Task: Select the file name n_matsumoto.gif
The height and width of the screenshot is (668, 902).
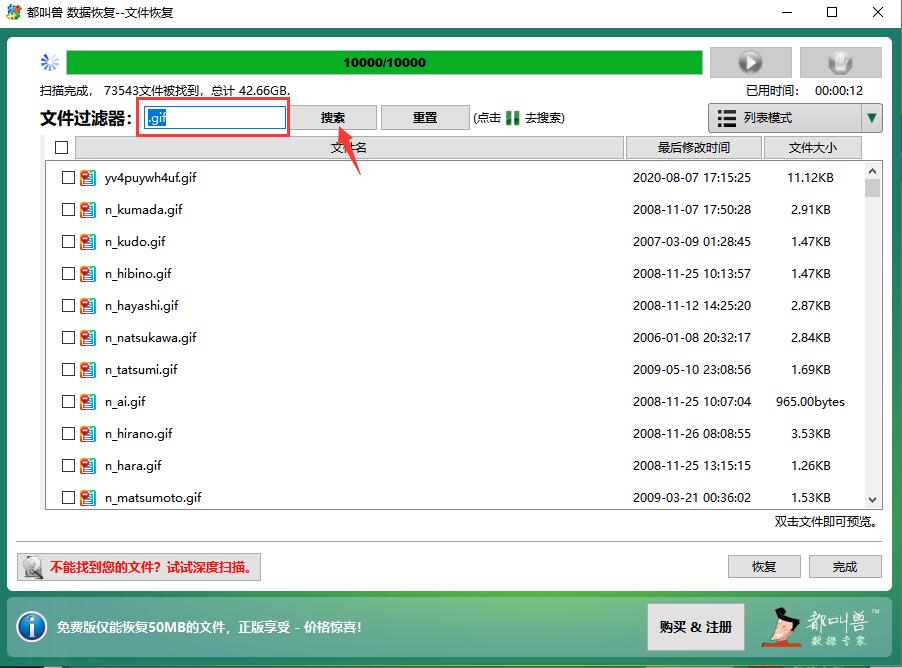Action: (x=153, y=498)
